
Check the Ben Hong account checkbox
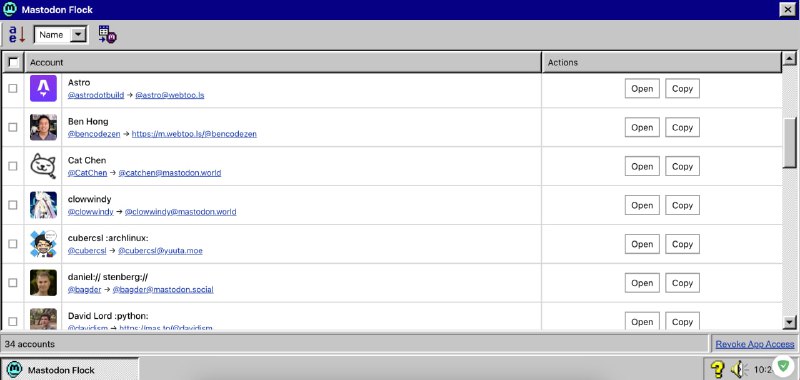pos(13,127)
